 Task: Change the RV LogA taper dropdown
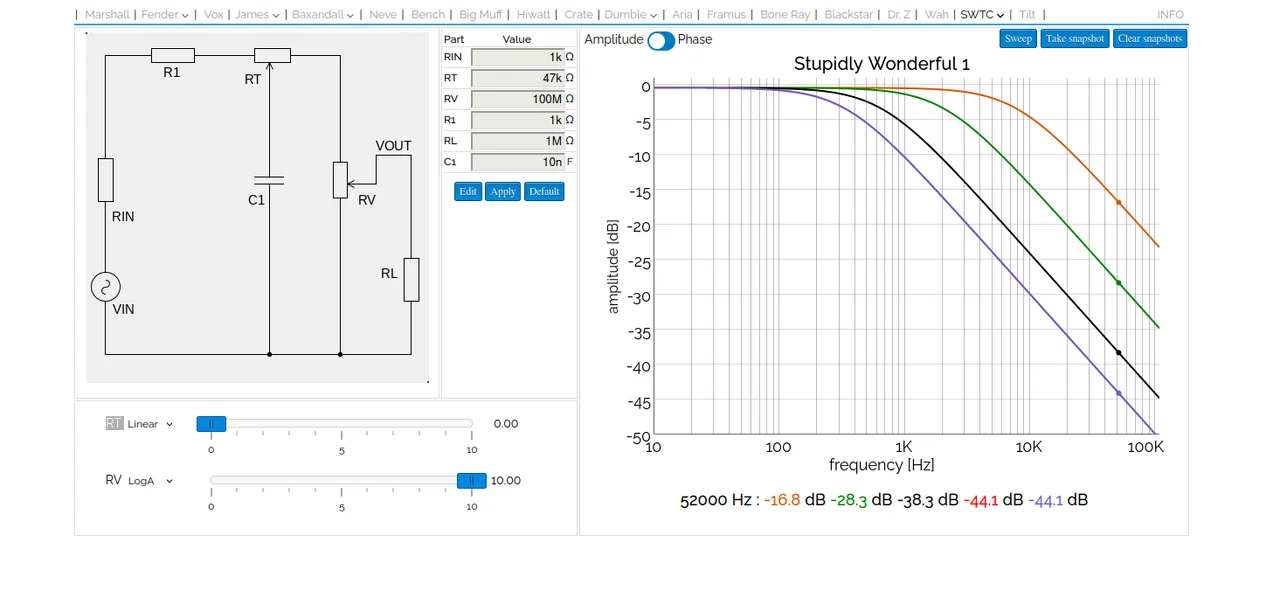[150, 481]
